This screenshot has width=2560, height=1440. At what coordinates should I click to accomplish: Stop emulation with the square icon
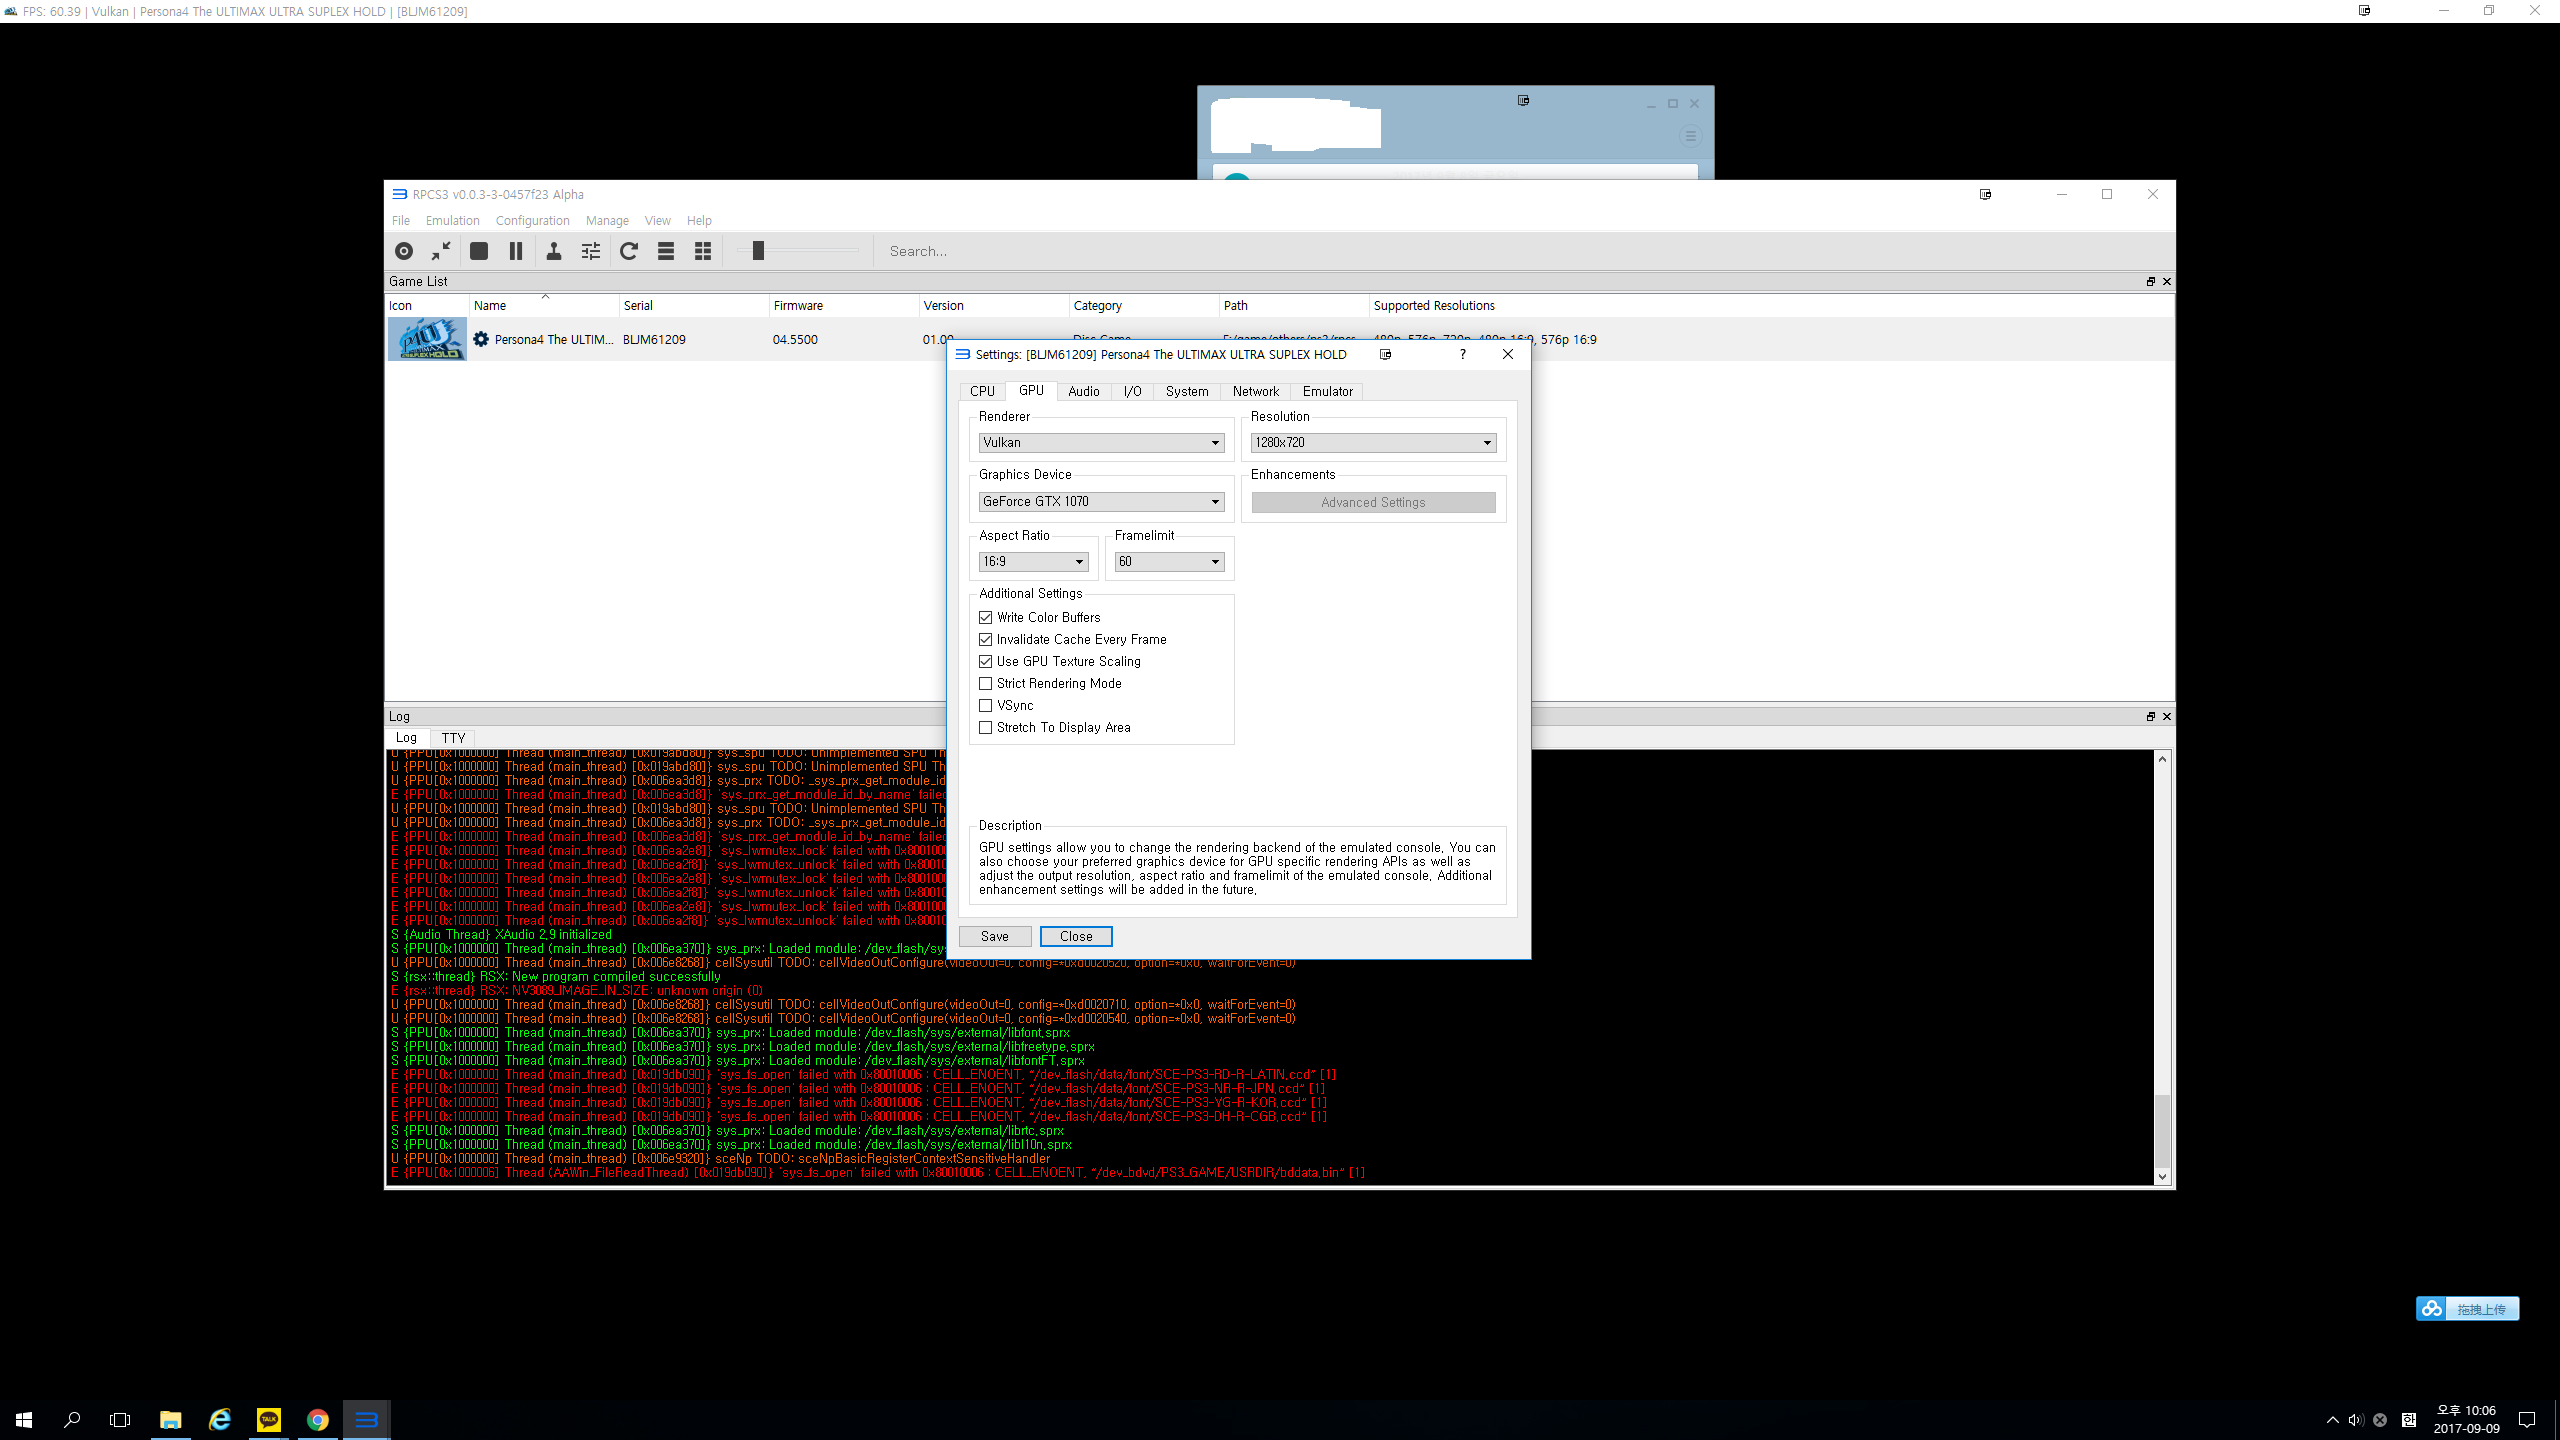point(479,251)
